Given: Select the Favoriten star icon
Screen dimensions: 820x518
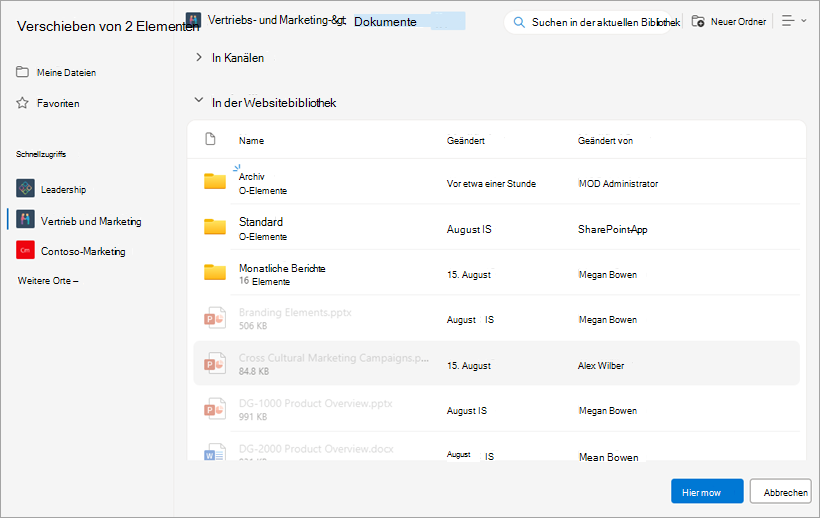Looking at the screenshot, I should 22,103.
